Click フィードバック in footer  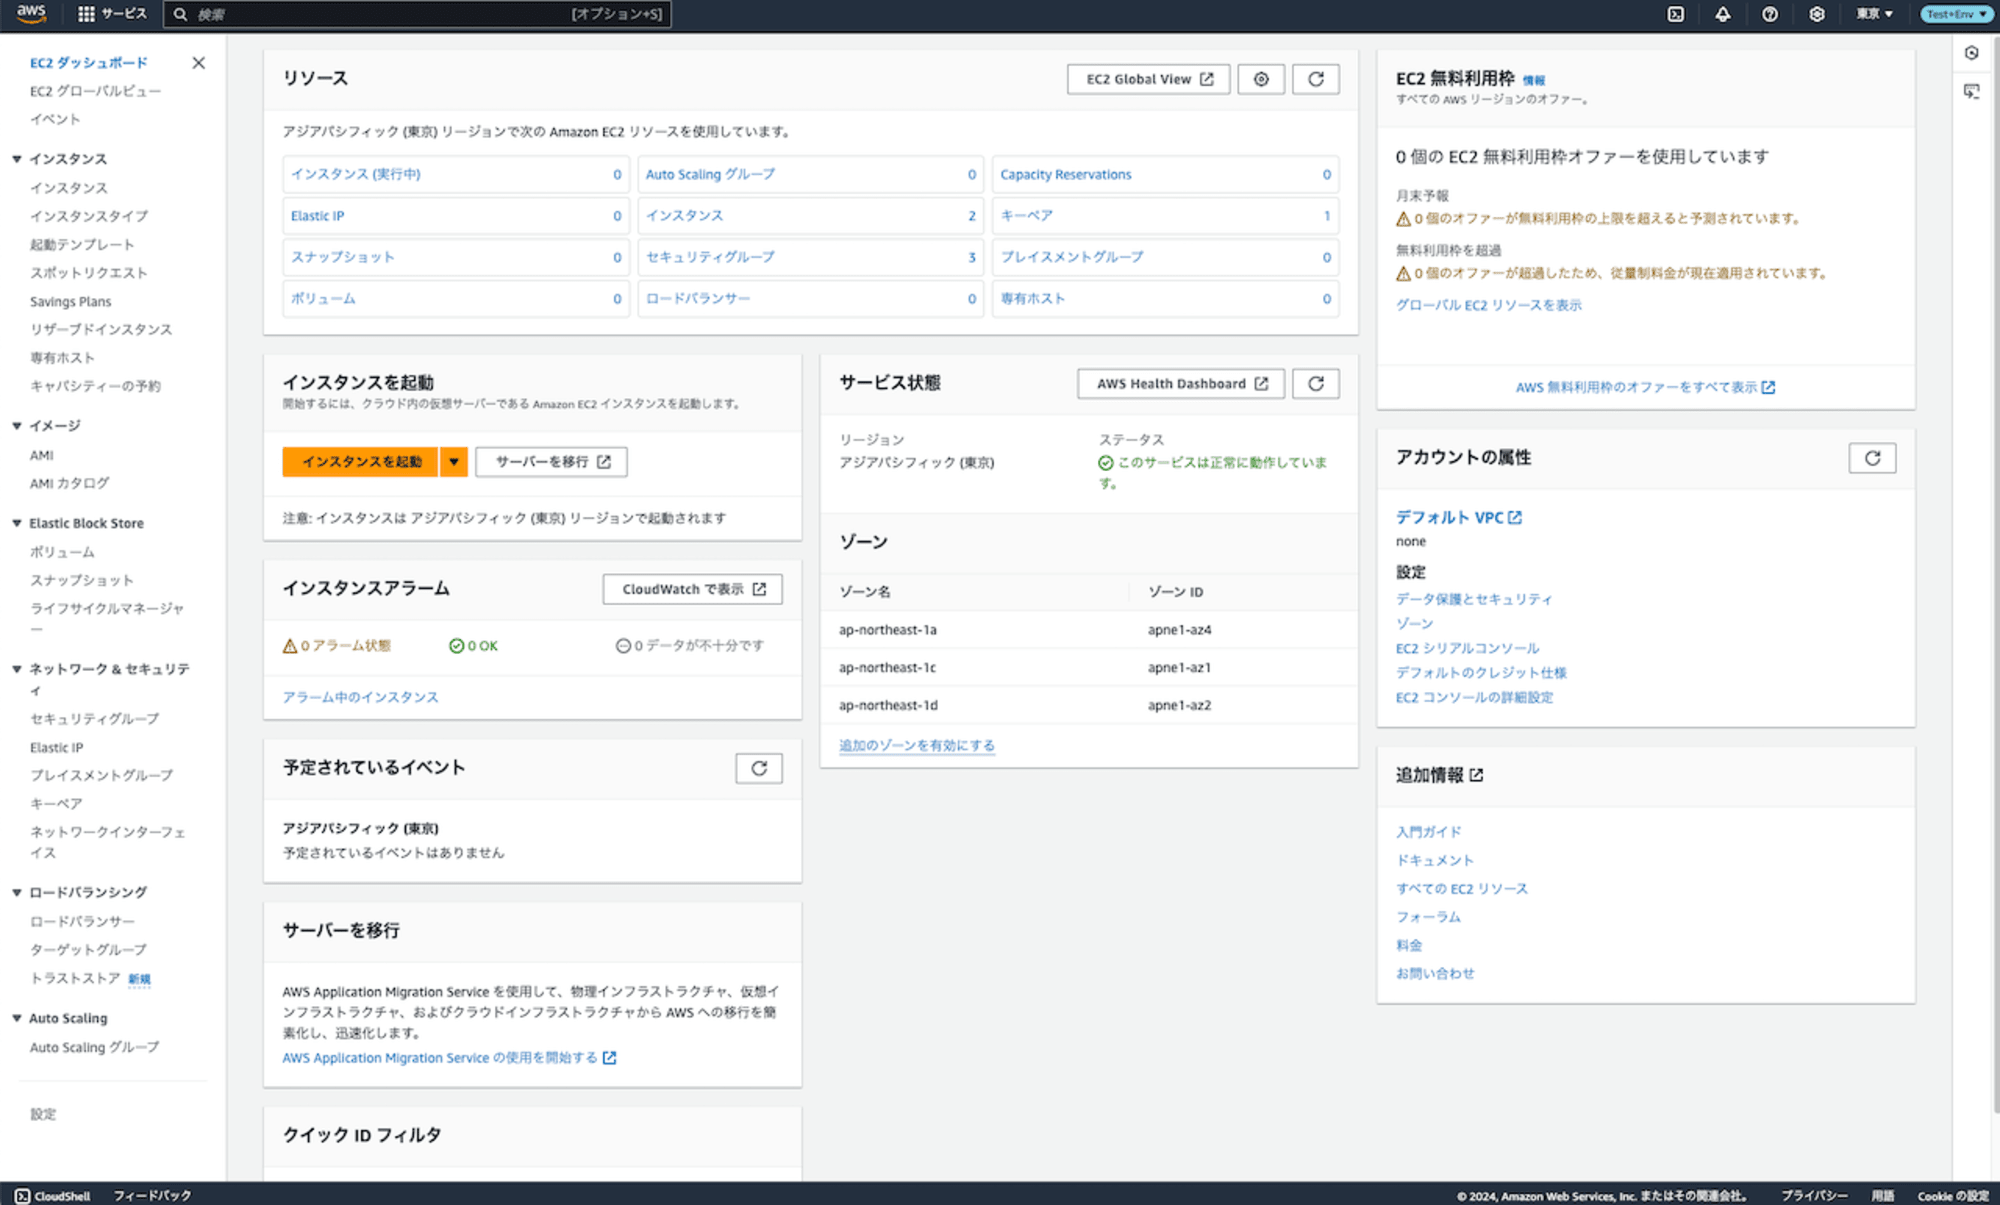(x=152, y=1196)
